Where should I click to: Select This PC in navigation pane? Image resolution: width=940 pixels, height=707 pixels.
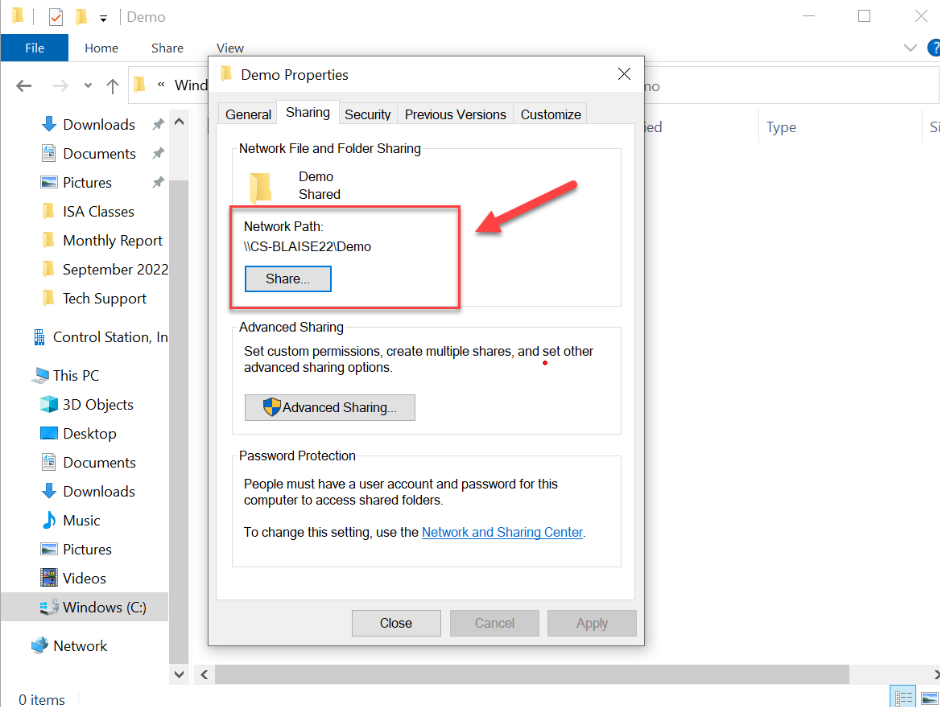[x=76, y=375]
